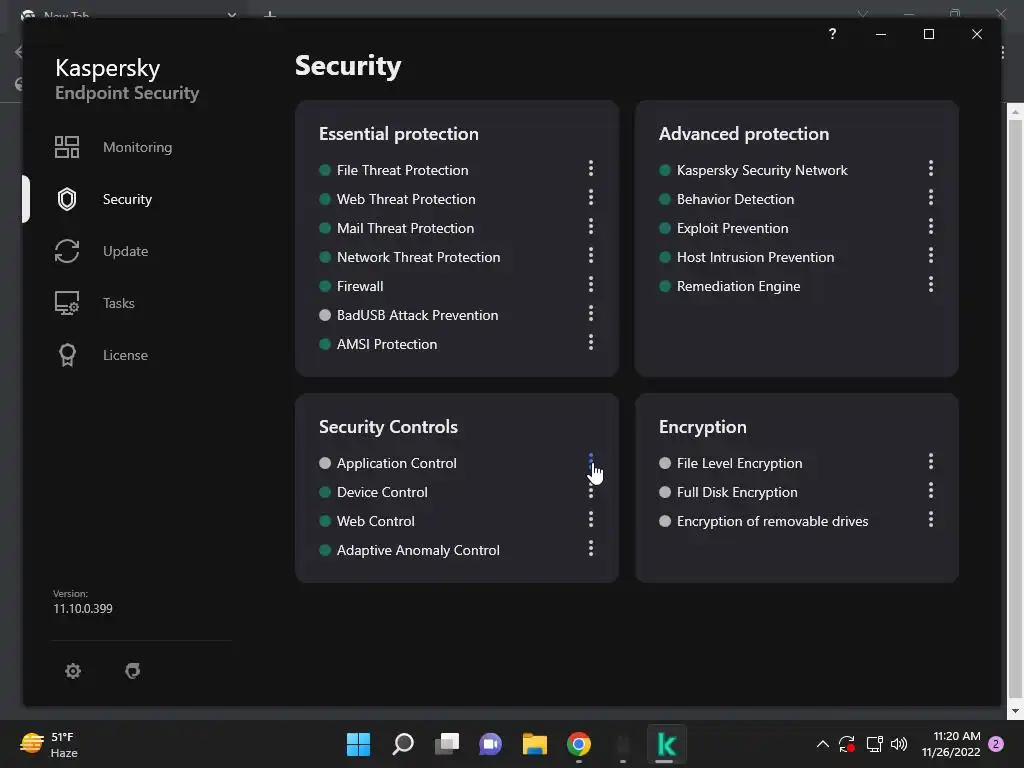Open the Monitoring section
Viewport: 1024px width, 768px height.
[x=137, y=147]
